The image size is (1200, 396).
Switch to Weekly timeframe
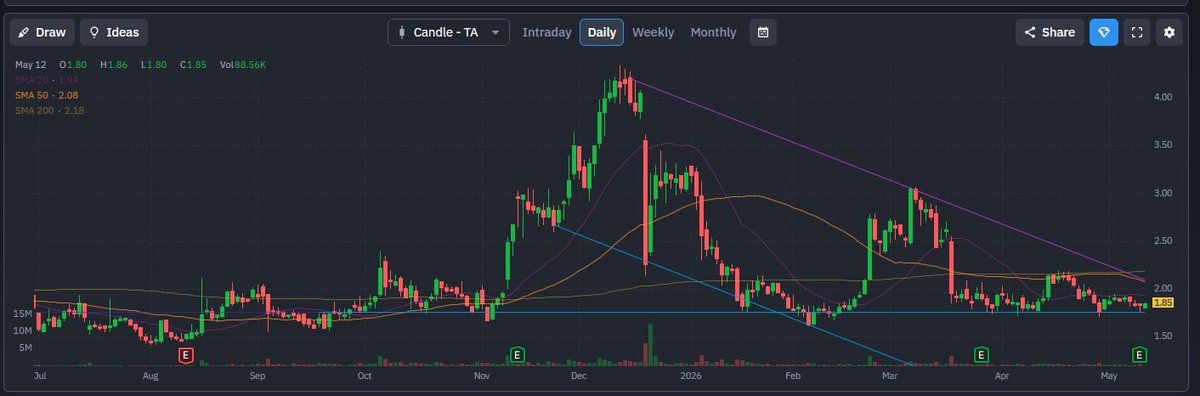click(x=653, y=32)
